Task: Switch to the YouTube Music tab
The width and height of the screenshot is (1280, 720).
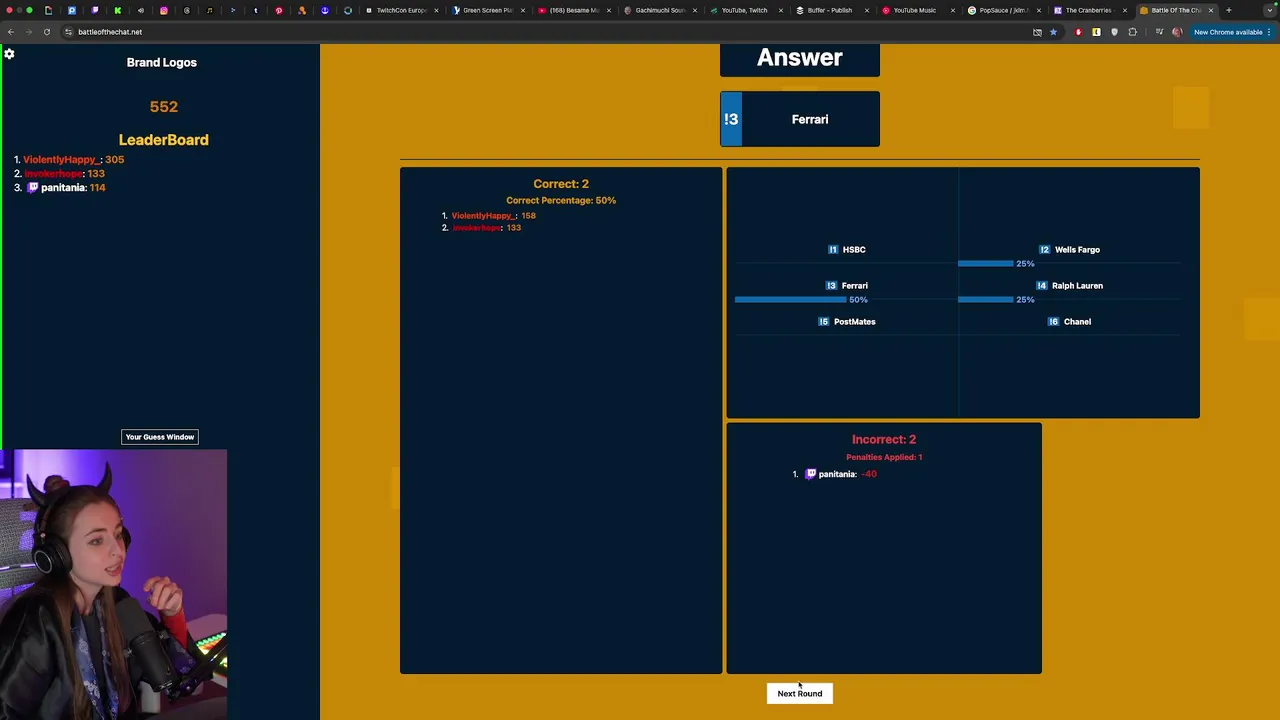Action: coord(918,10)
